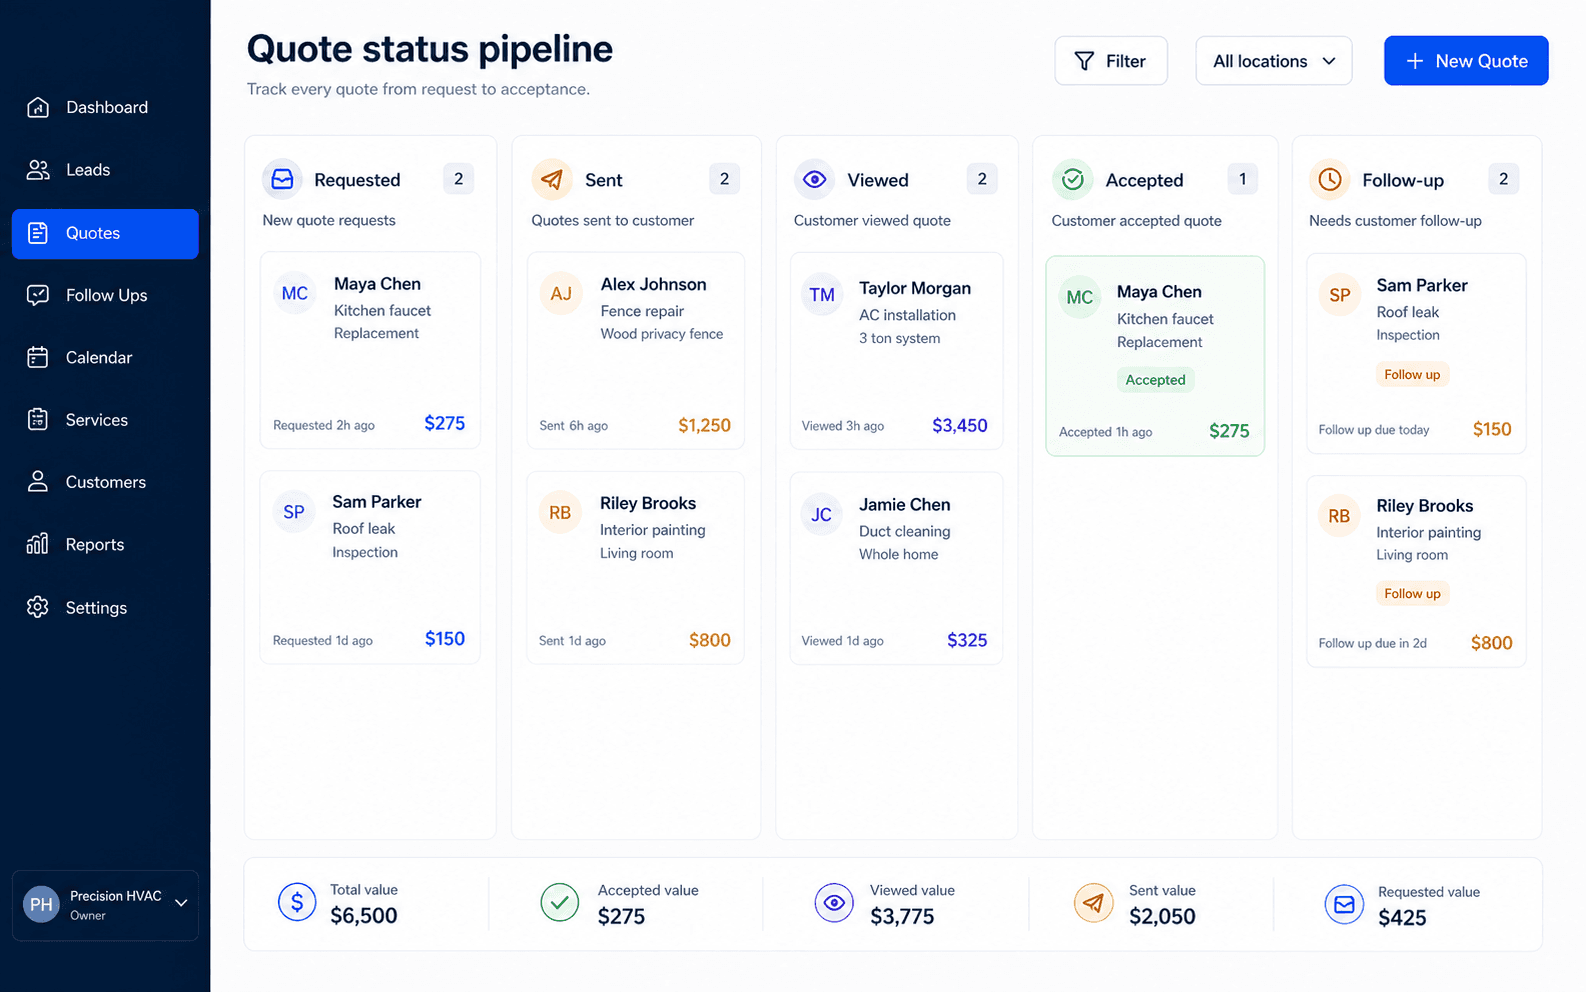Click the Customers person icon
Viewport: 1586px width, 992px height.
point(38,482)
